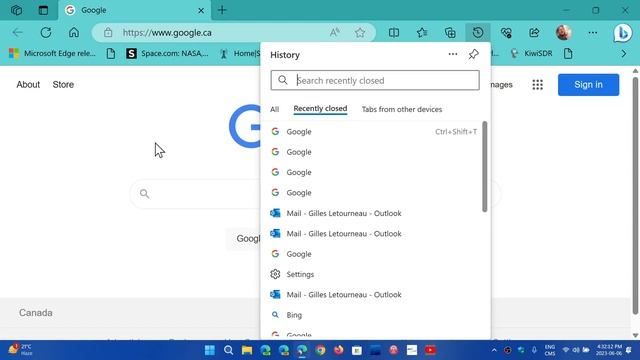Screen dimensions: 640x360
Task: Open Edge Settings and more menu
Action: (593, 33)
